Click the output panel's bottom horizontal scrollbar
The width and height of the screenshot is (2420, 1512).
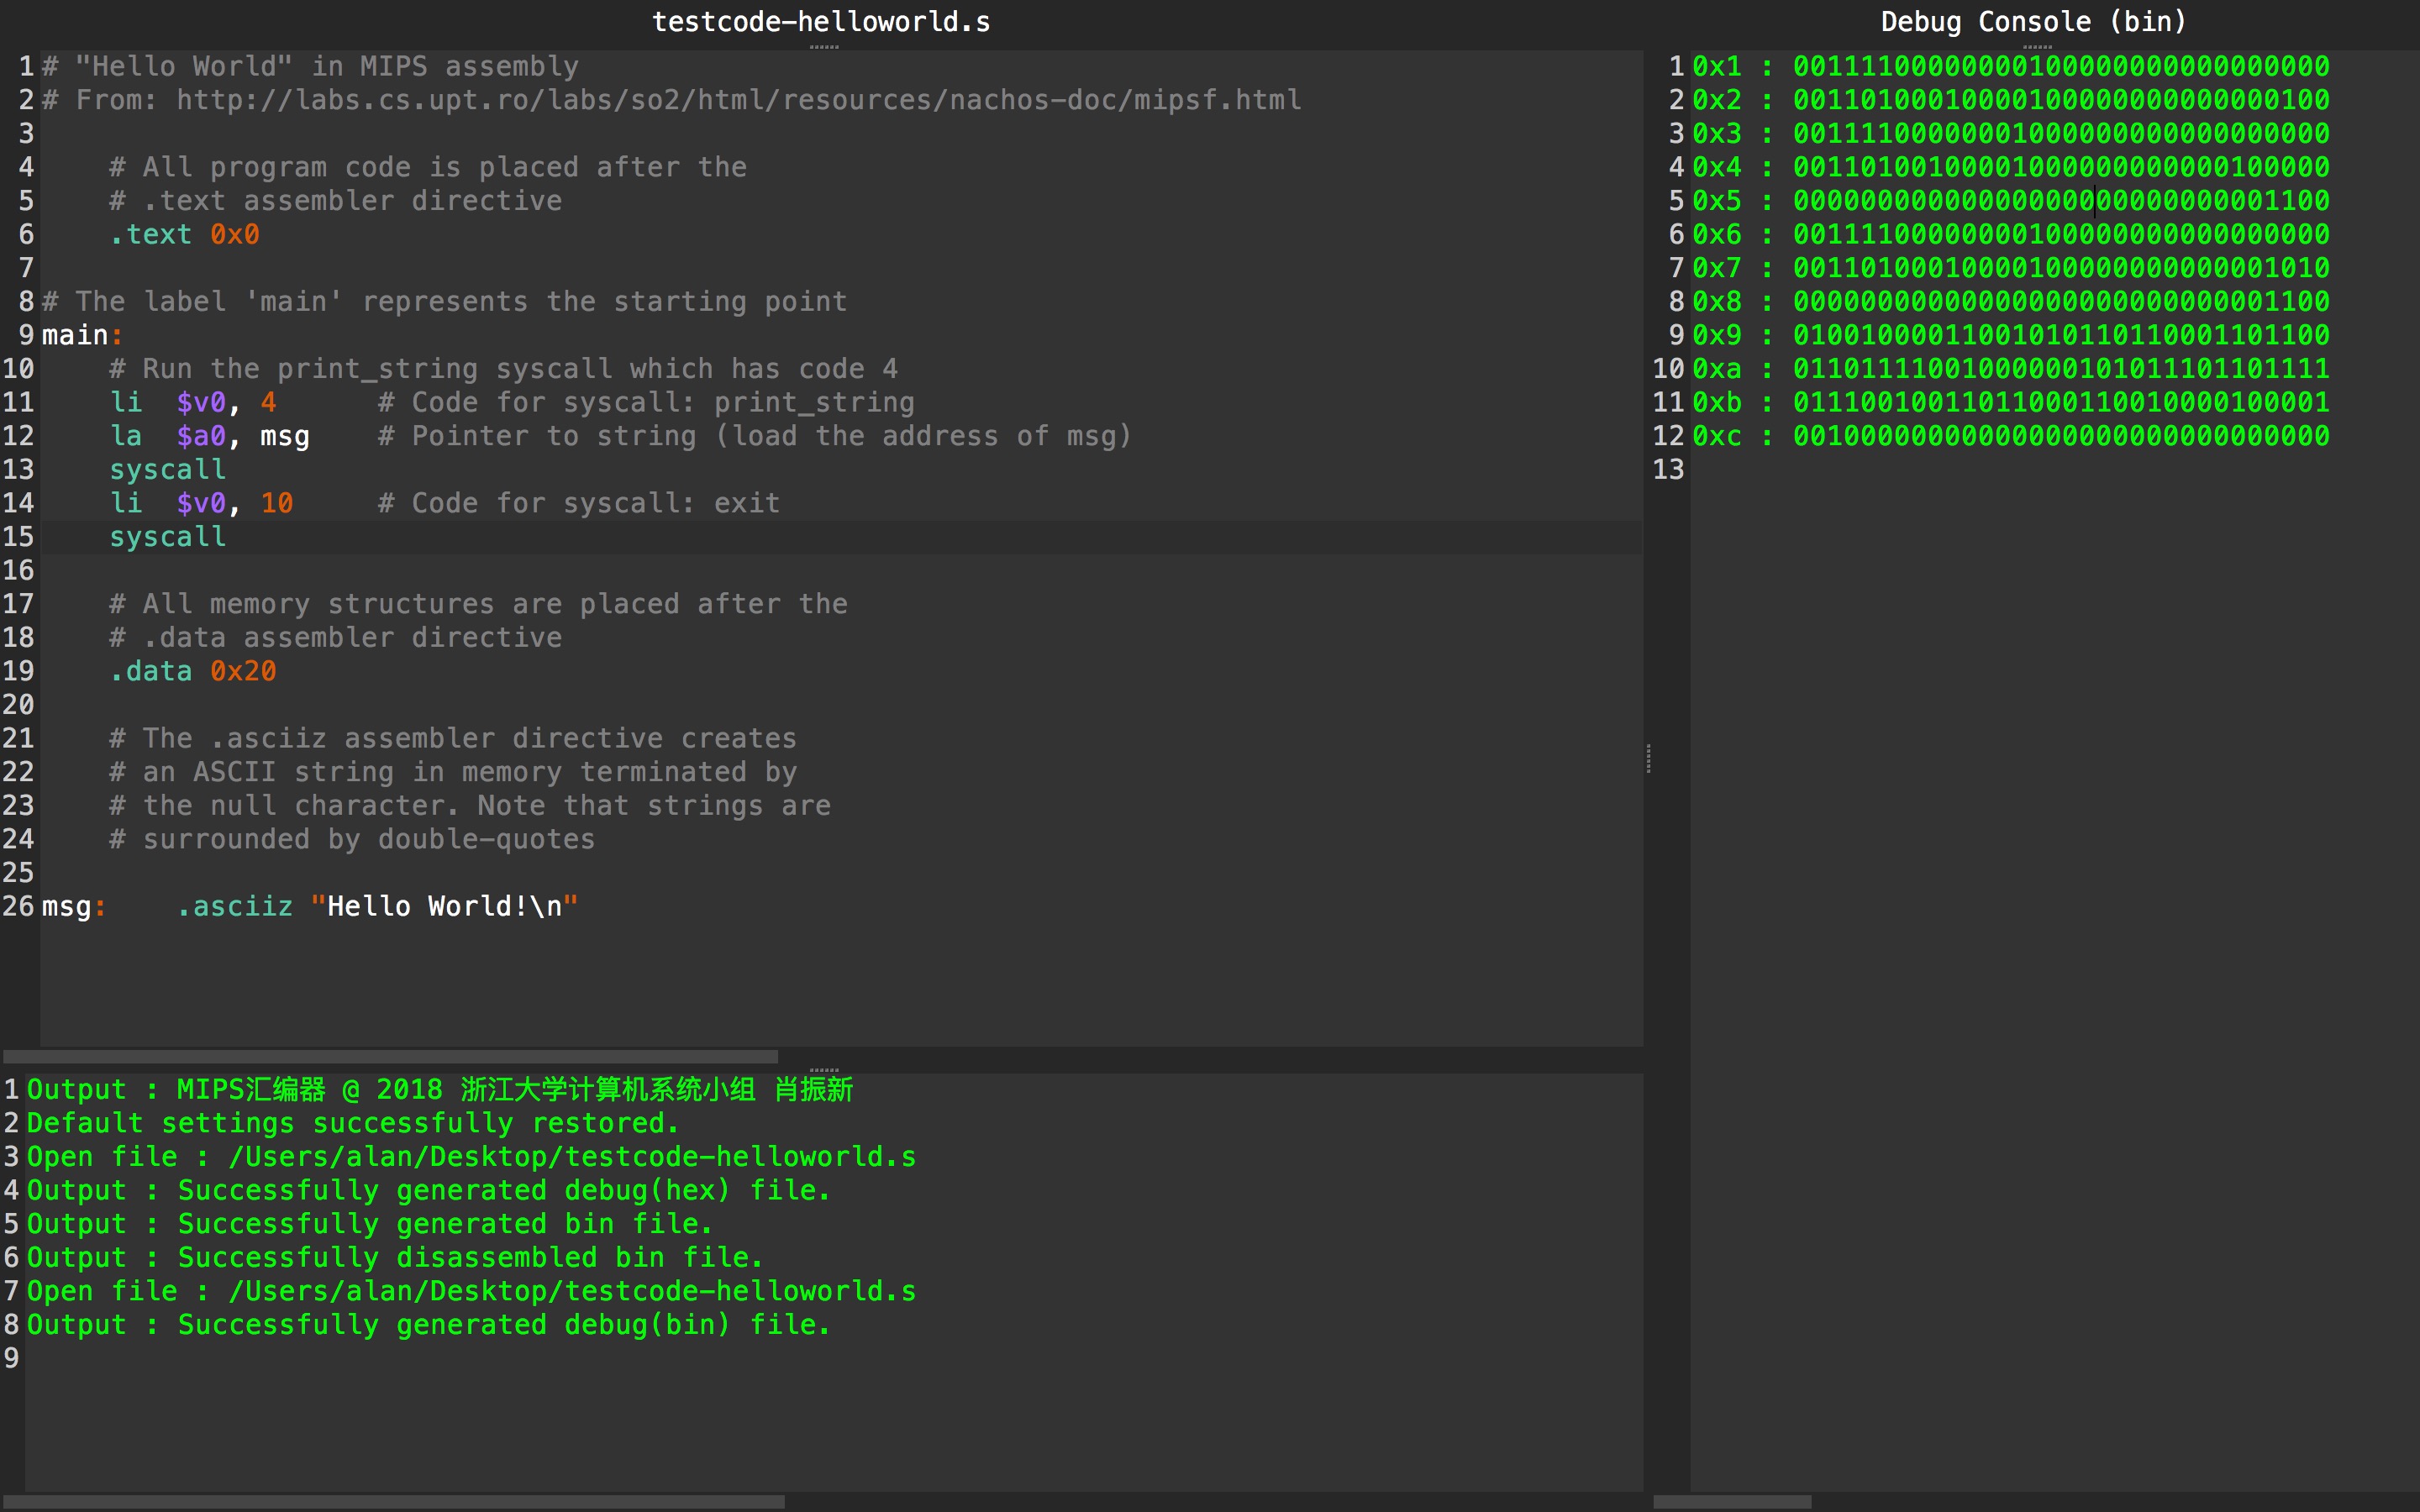[394, 1501]
